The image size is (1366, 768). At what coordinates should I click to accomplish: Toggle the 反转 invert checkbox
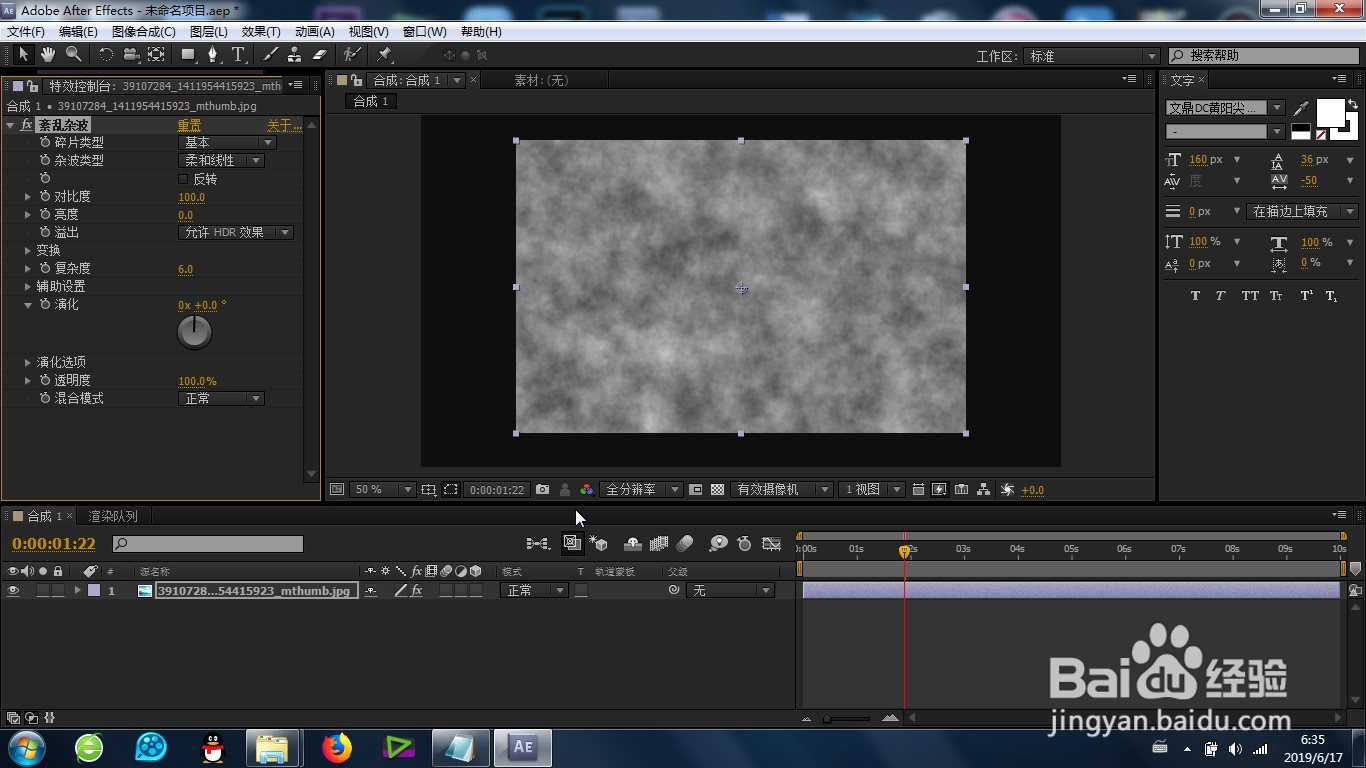(x=182, y=179)
